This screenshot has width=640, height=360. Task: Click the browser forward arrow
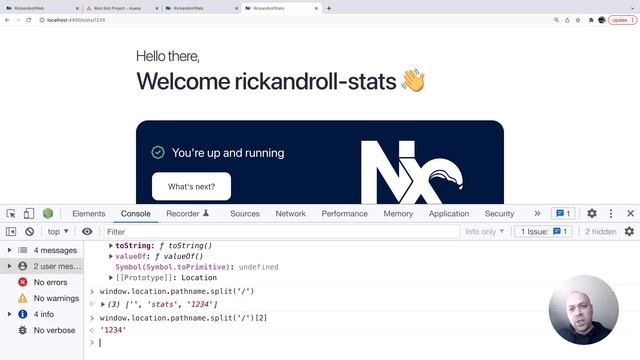pyautogui.click(x=18, y=20)
